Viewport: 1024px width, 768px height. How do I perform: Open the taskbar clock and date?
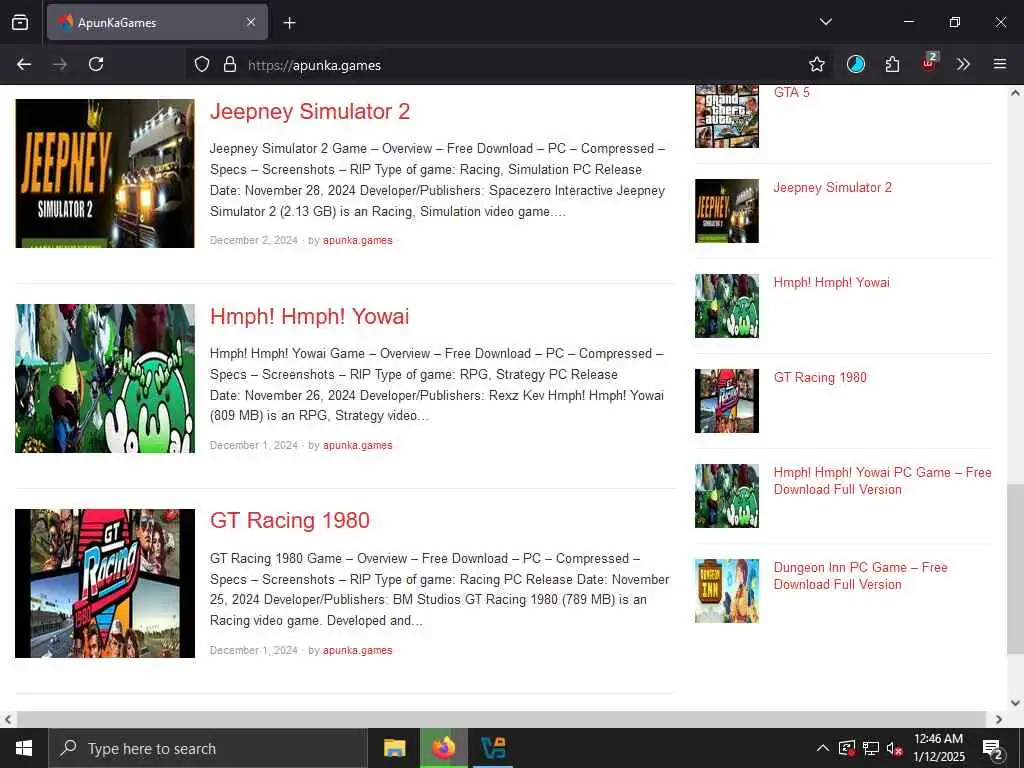pyautogui.click(x=938, y=748)
